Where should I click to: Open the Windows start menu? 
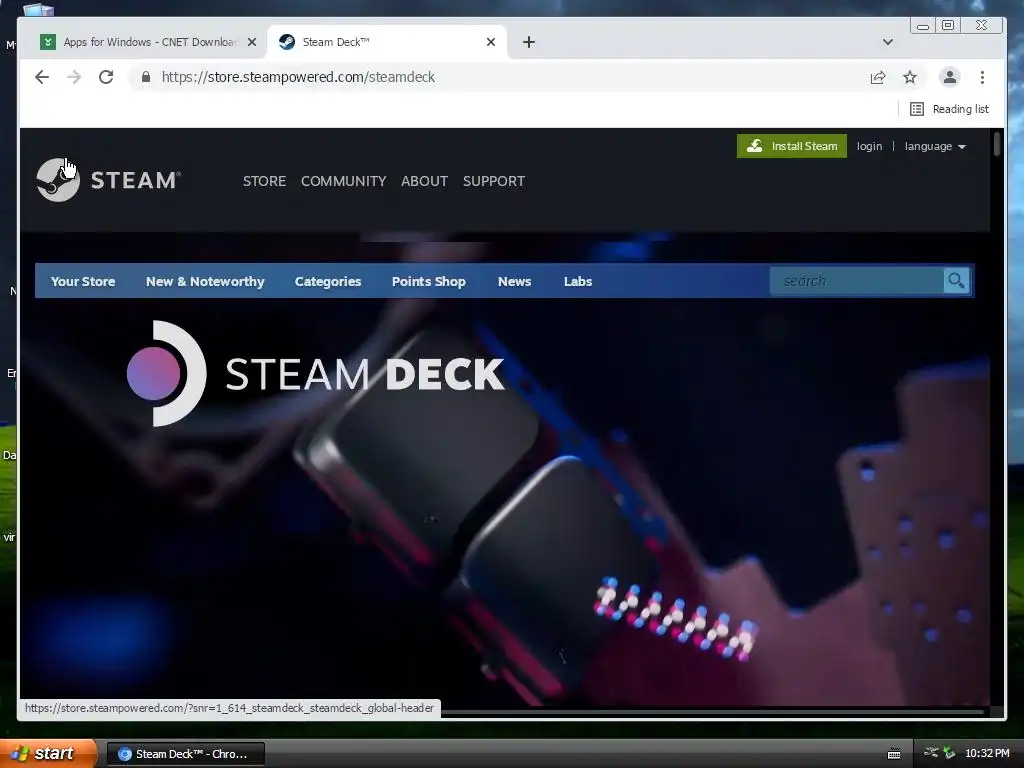click(48, 753)
